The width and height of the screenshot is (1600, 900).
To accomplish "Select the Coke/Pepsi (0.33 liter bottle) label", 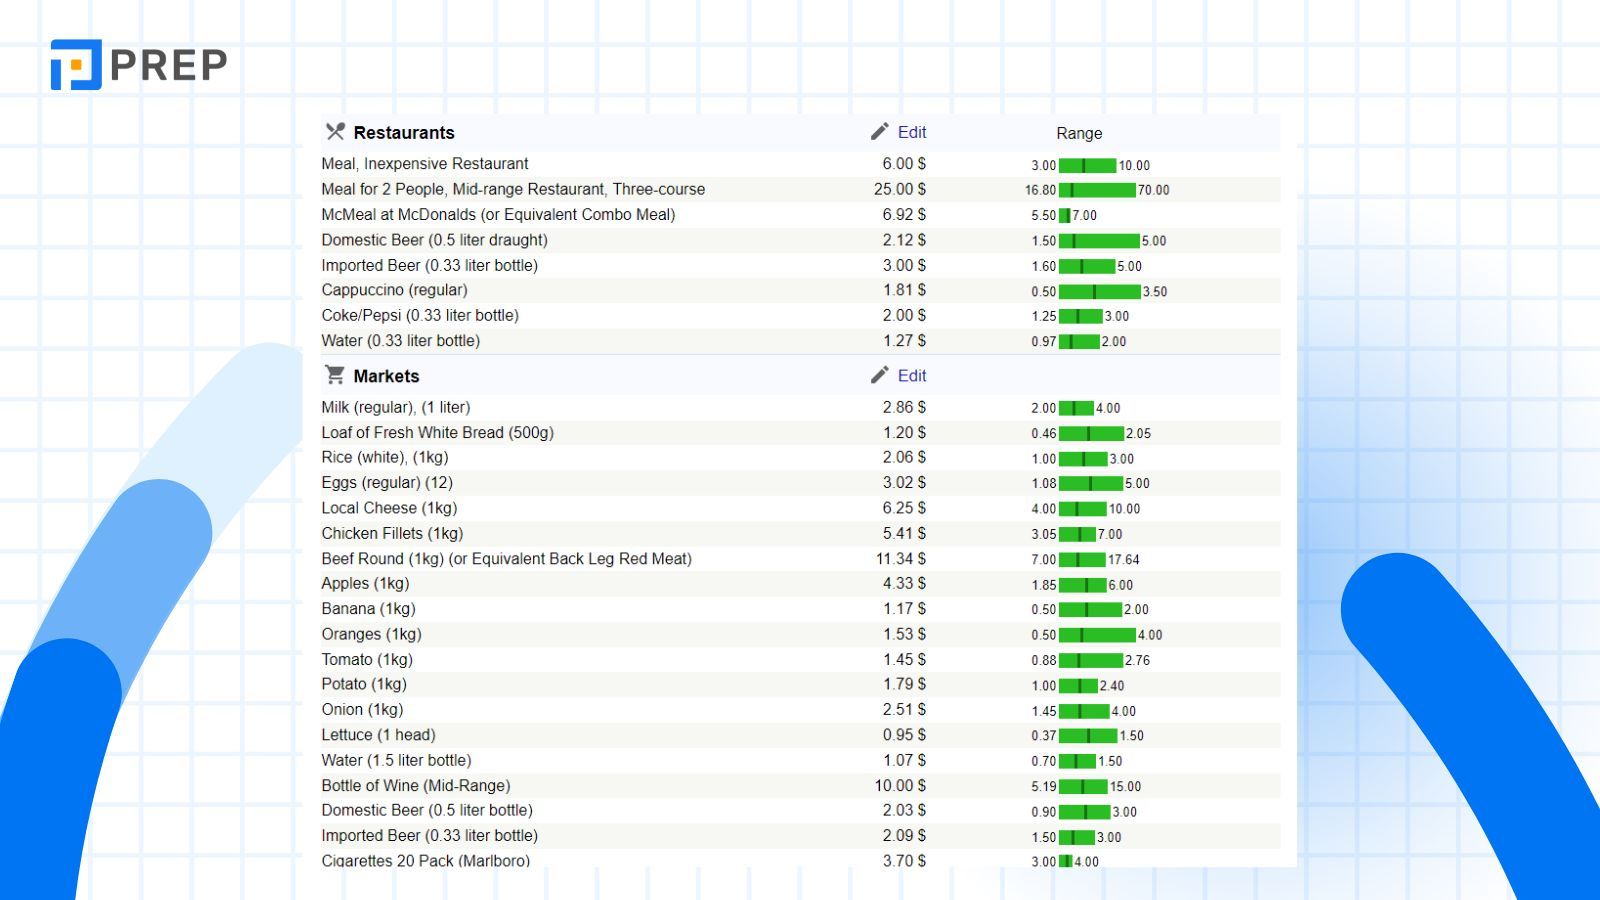I will 420,315.
